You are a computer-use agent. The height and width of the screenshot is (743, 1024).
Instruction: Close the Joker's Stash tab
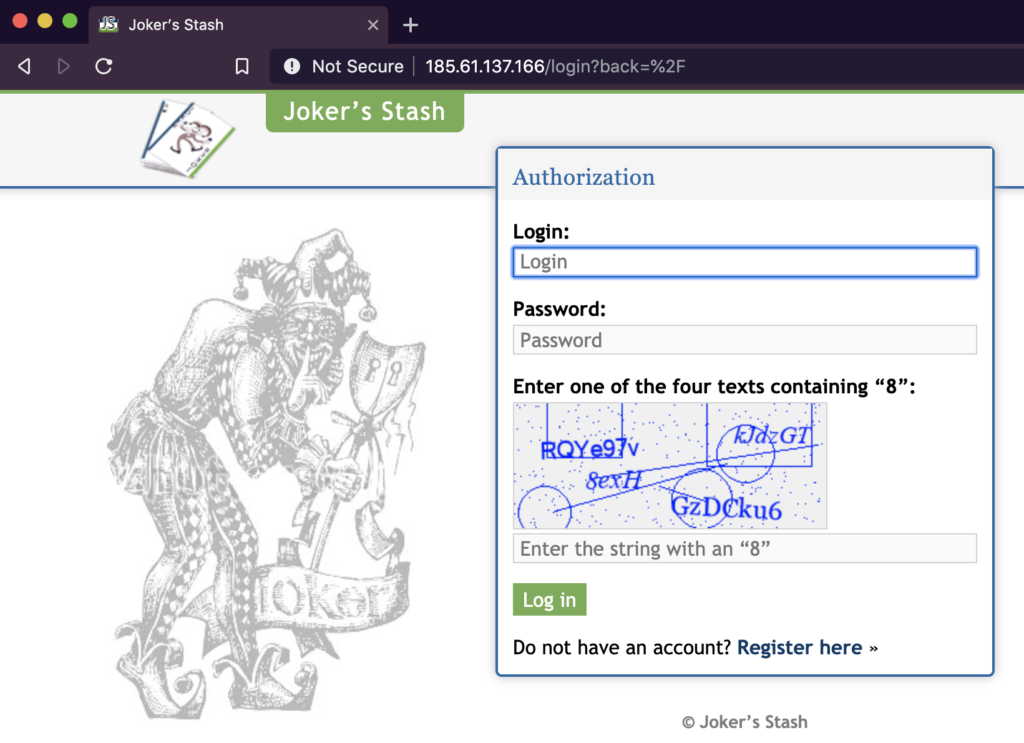pos(373,25)
